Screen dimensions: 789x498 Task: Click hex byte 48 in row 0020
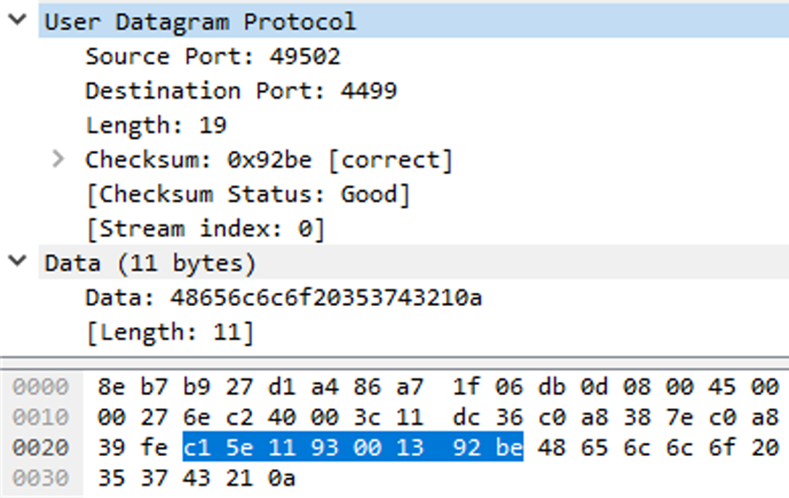(x=551, y=447)
